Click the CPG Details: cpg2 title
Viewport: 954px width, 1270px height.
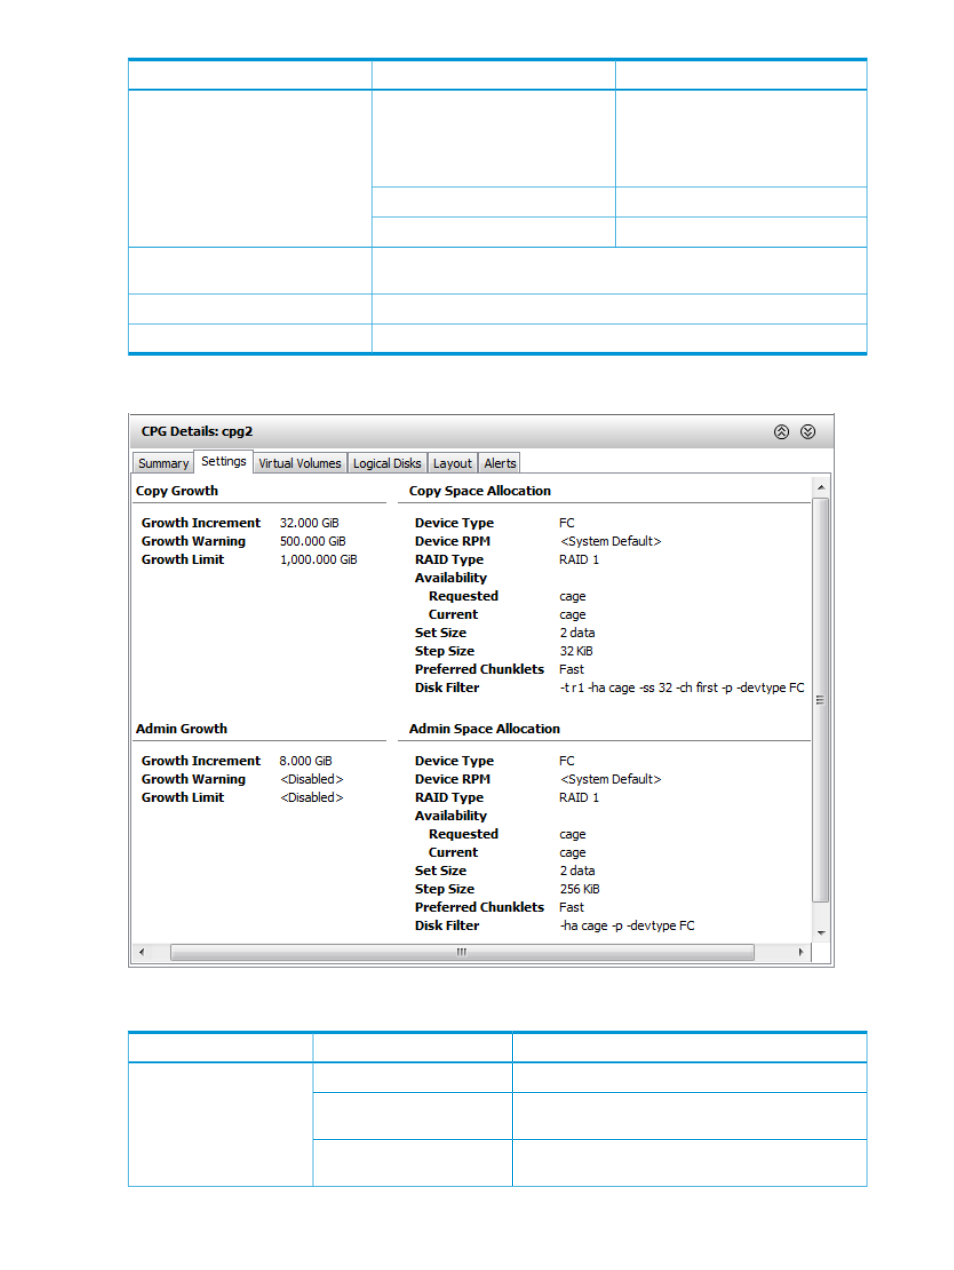(197, 432)
